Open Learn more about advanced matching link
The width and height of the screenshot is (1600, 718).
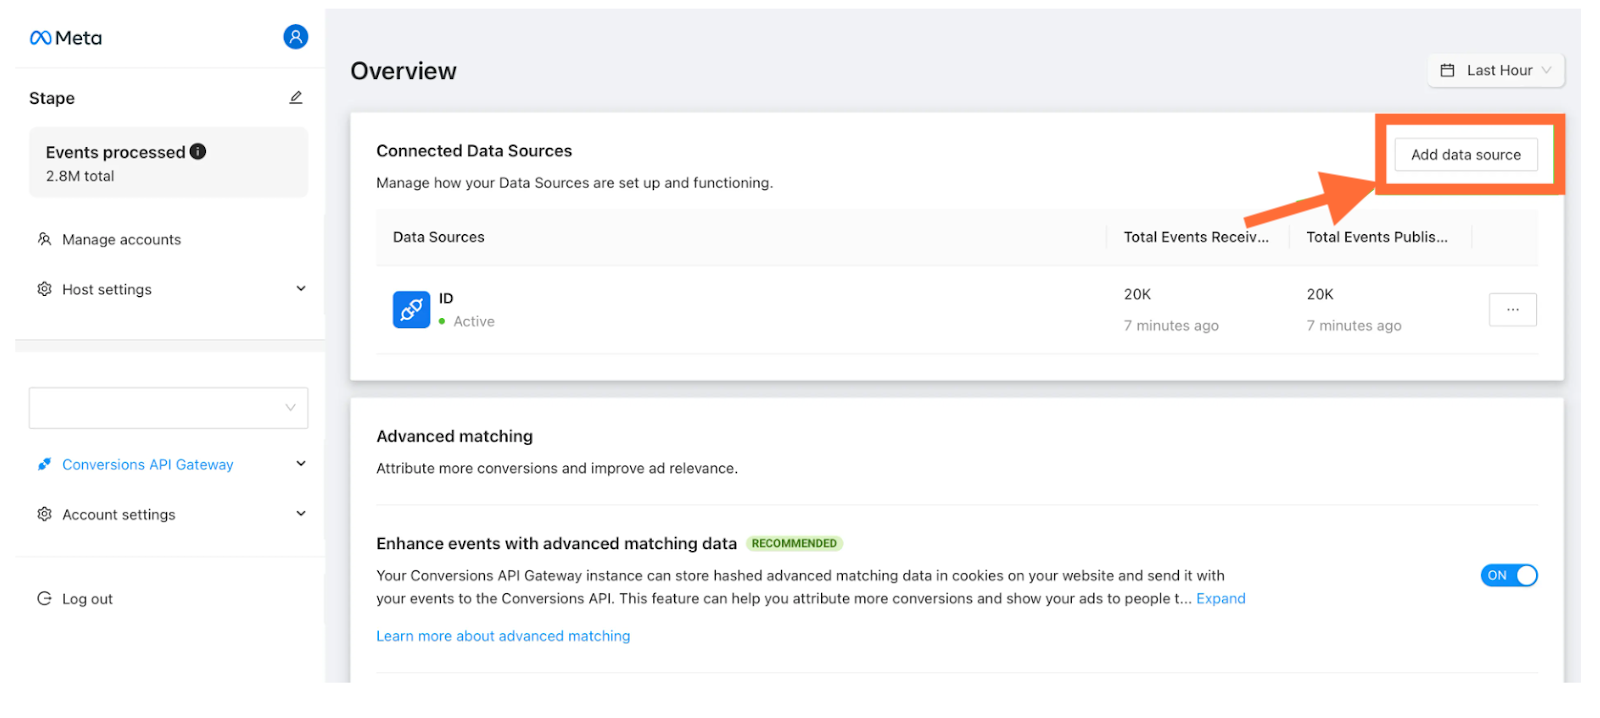click(503, 636)
